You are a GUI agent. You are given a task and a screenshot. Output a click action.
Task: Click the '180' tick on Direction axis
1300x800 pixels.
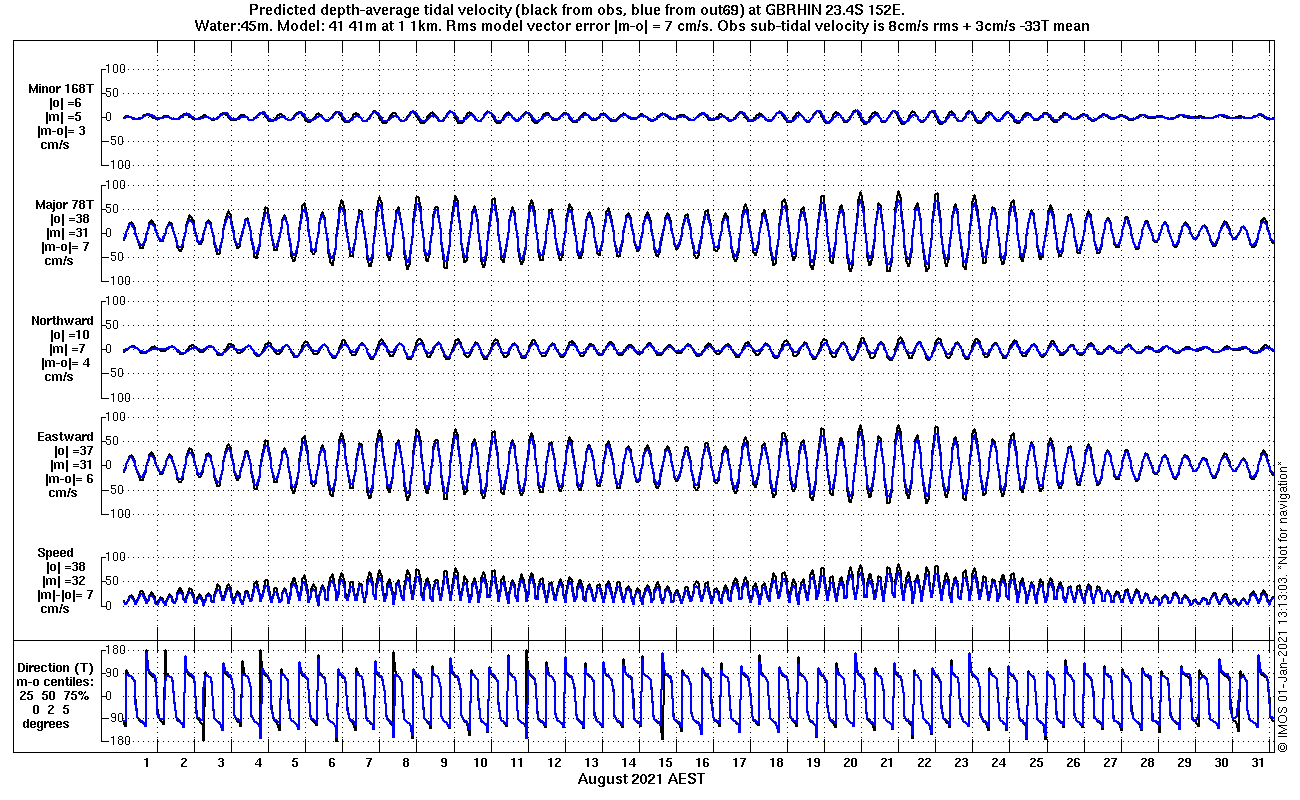114,650
